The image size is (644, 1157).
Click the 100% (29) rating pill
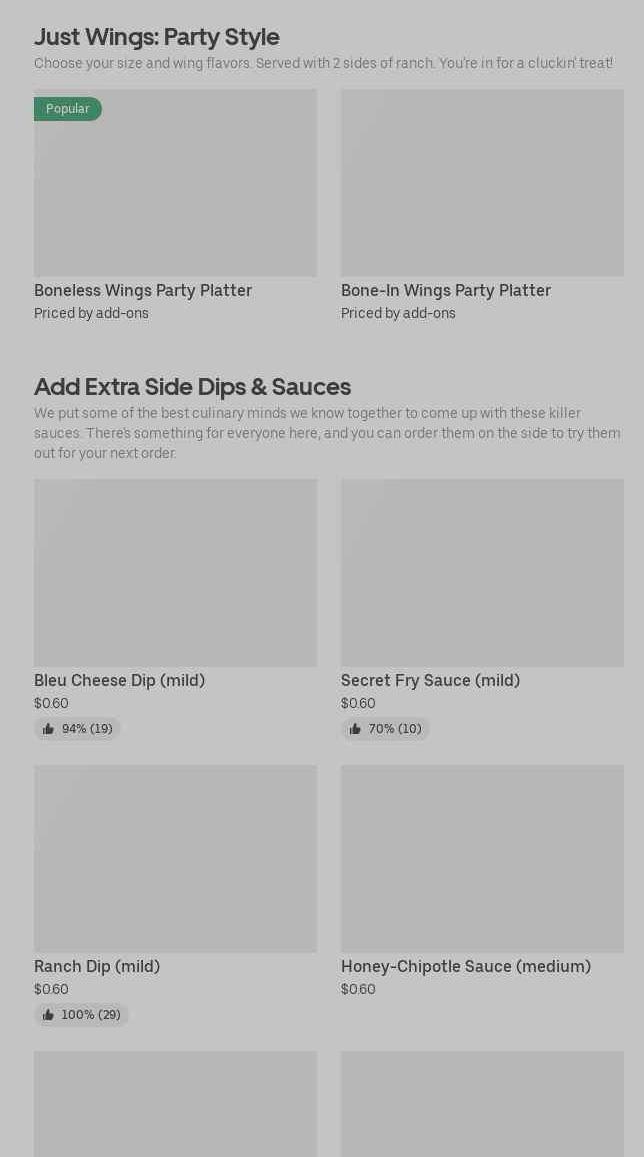81,1015
